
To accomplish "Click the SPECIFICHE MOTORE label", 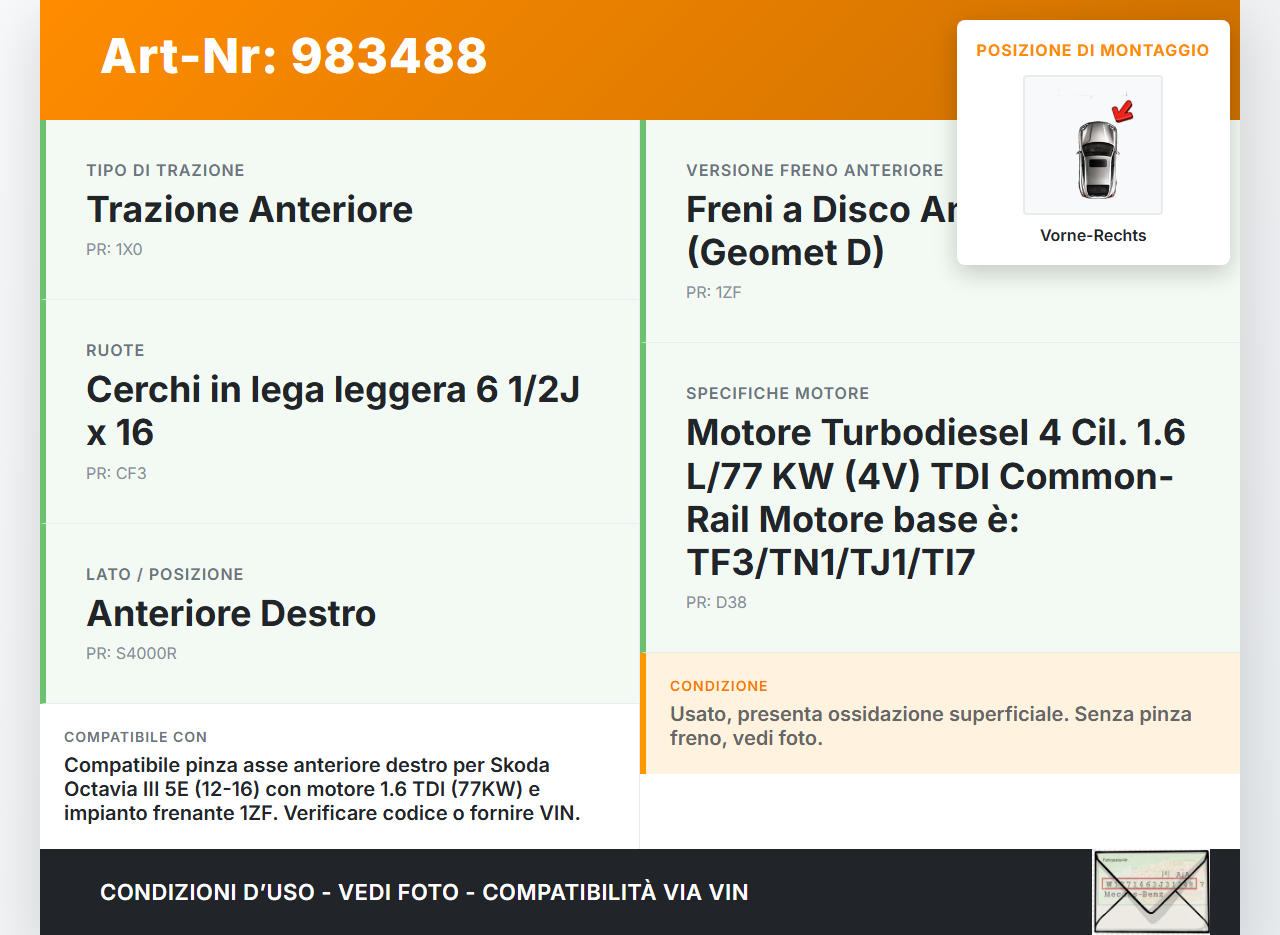I will [778, 394].
